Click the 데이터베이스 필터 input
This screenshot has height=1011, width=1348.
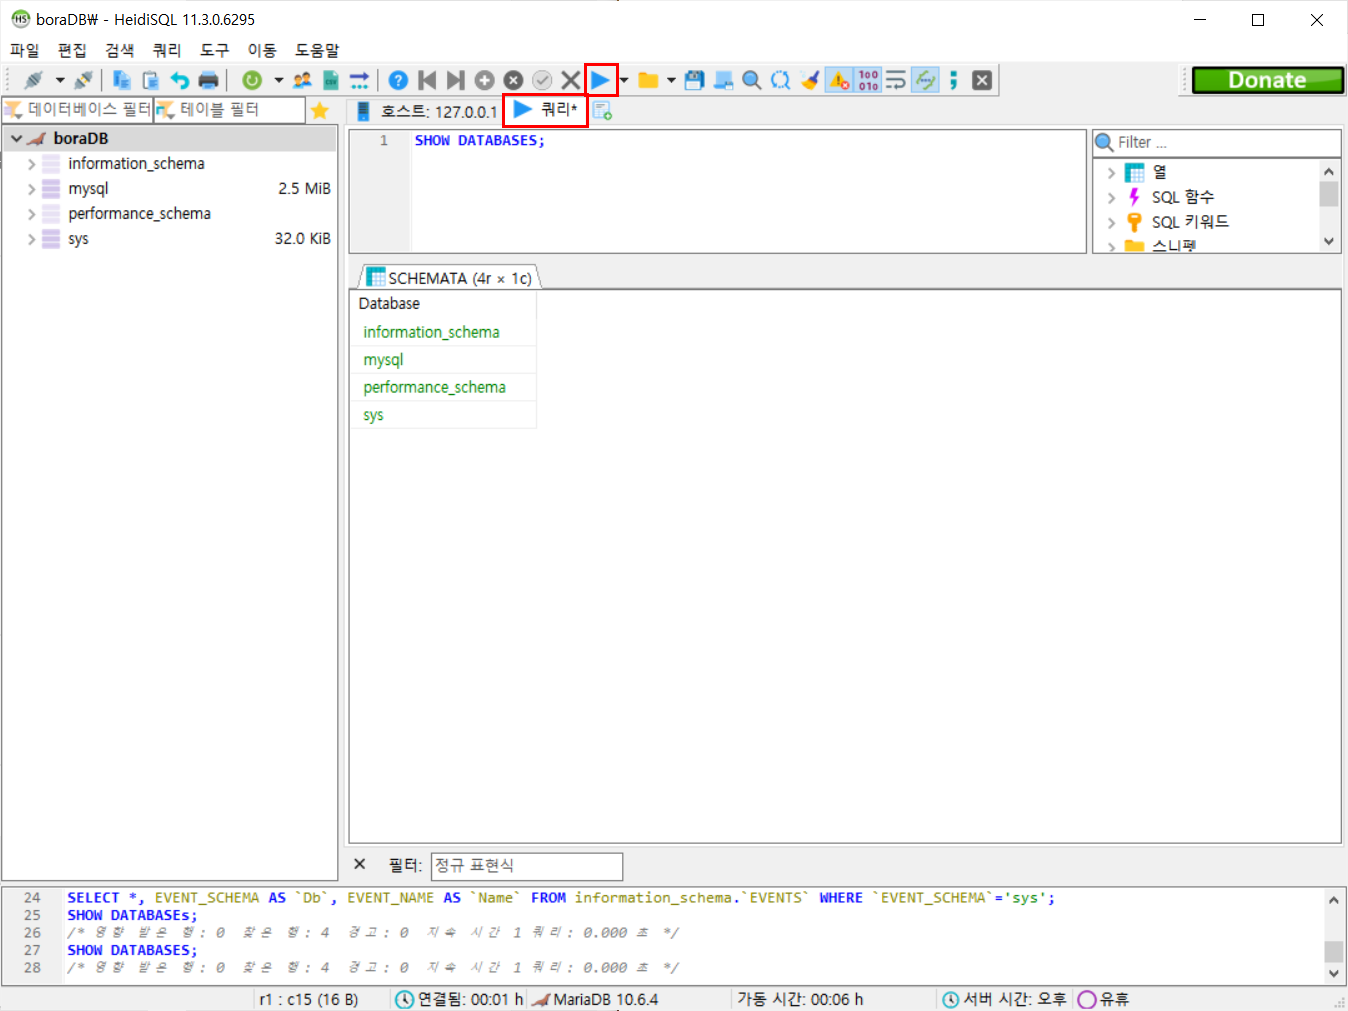tap(78, 110)
